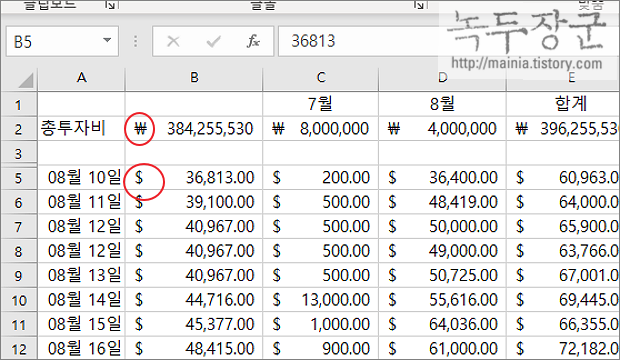Select cell with 44,716.00
This screenshot has width=620, height=360.
194,300
